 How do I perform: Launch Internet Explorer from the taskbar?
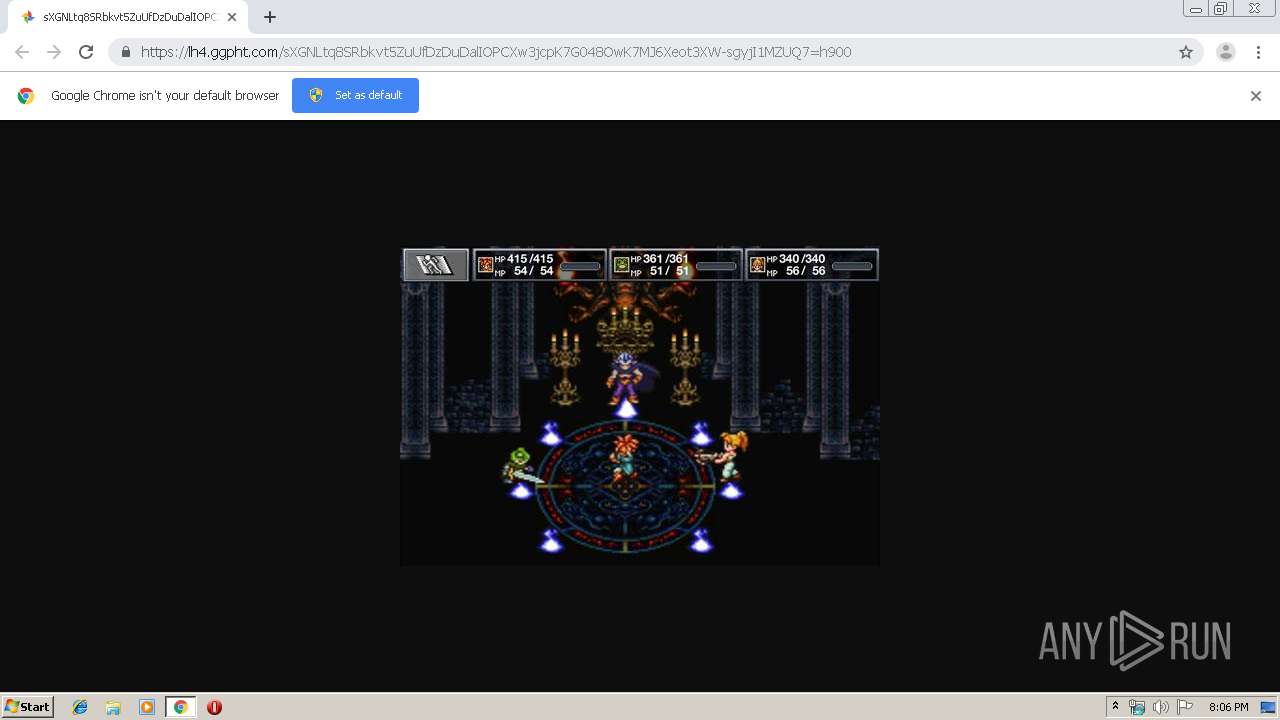tap(80, 707)
